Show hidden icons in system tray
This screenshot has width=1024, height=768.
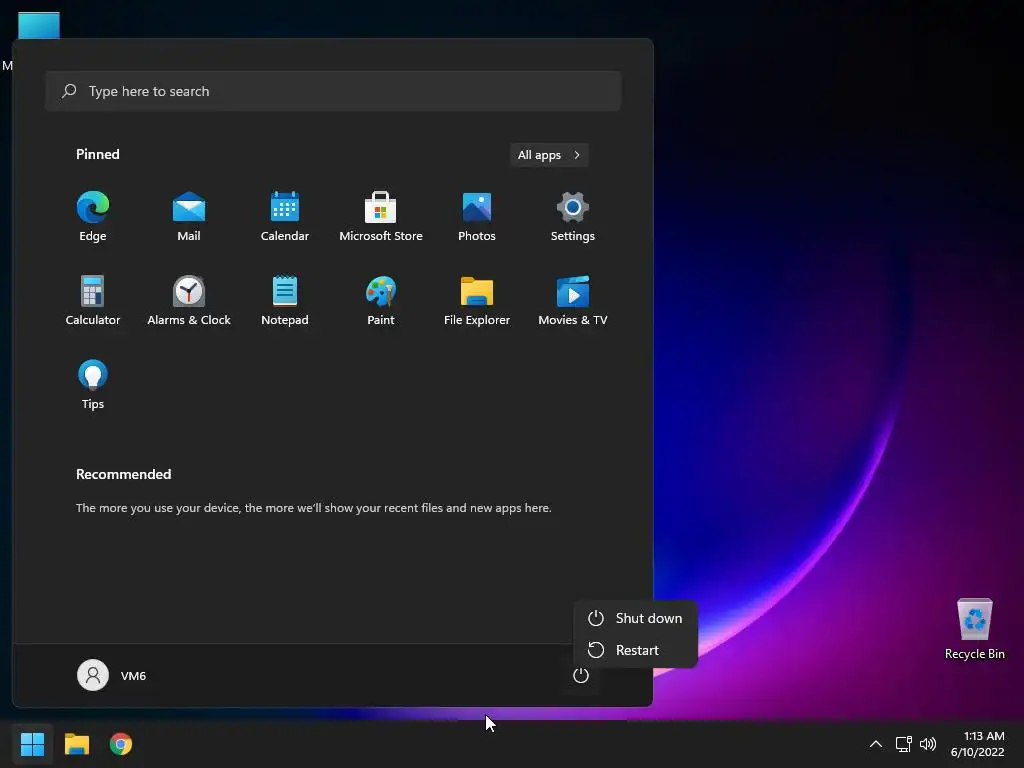point(876,744)
